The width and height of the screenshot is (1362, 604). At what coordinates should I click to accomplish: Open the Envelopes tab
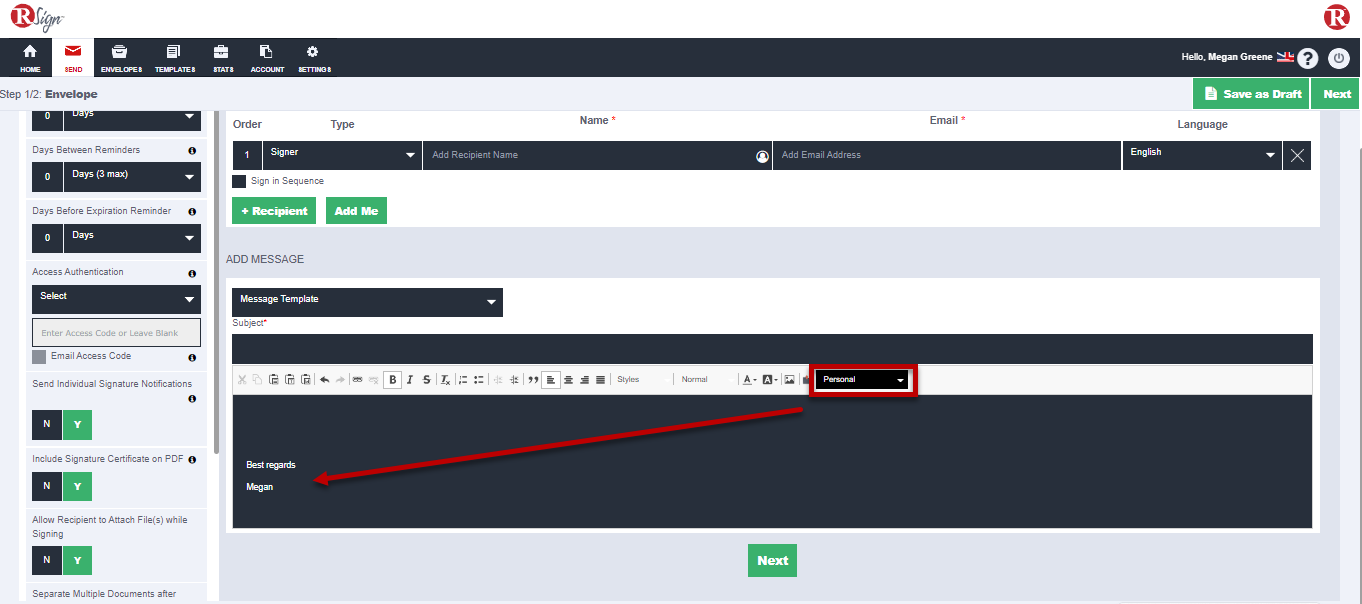(x=121, y=59)
